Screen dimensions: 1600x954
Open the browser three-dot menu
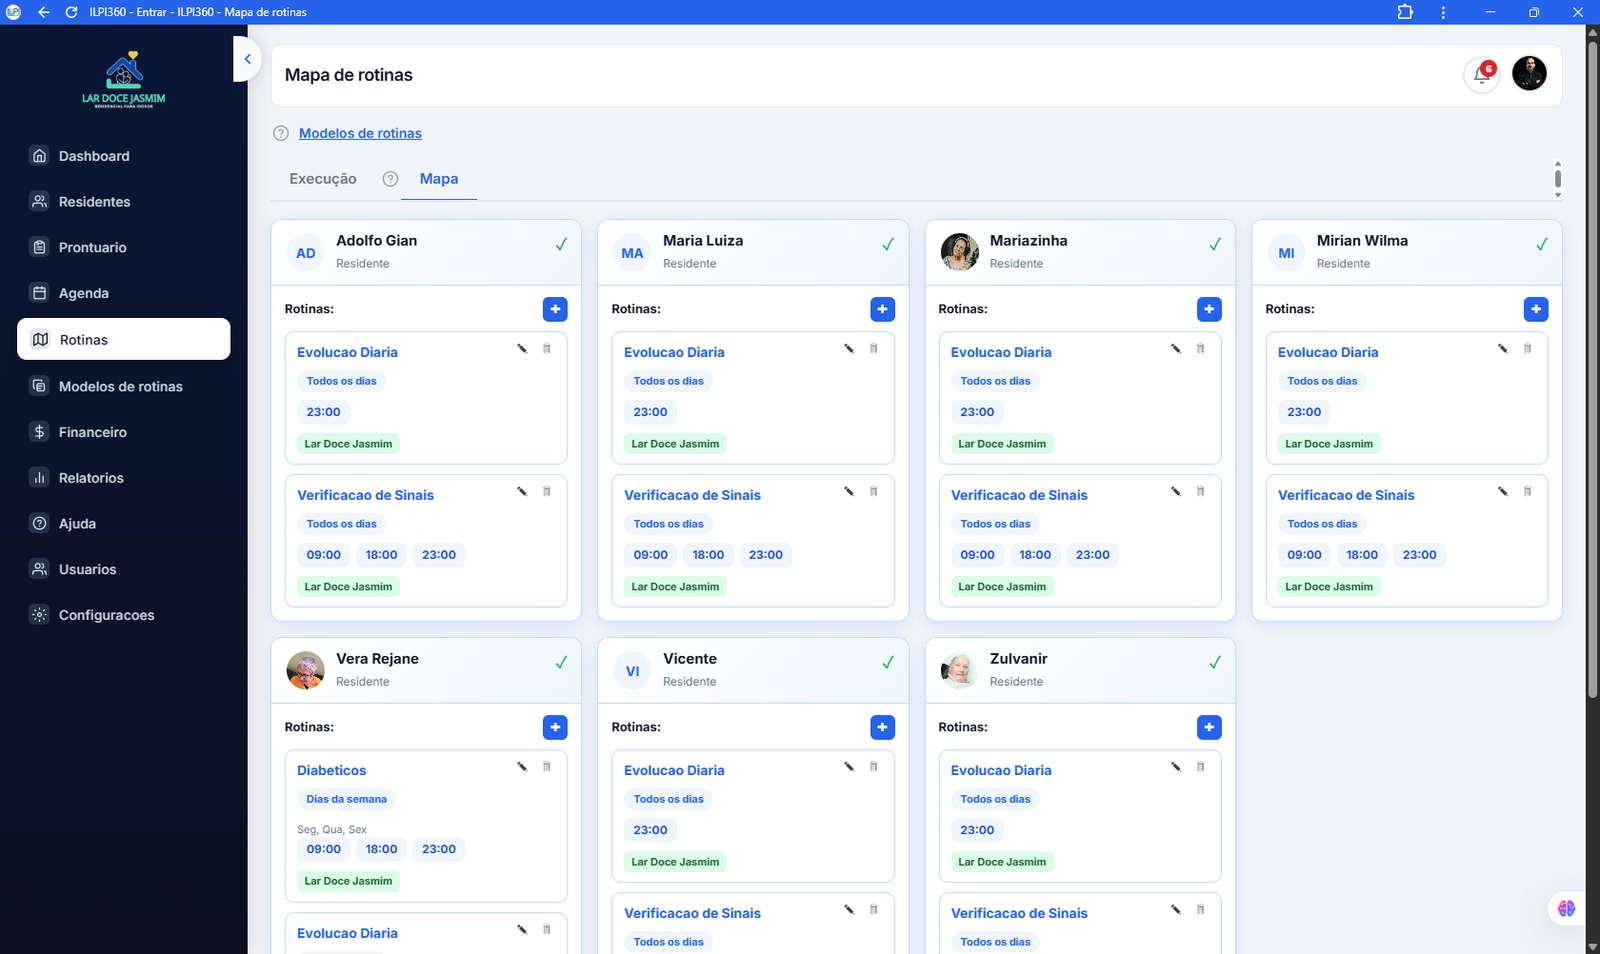(x=1443, y=12)
